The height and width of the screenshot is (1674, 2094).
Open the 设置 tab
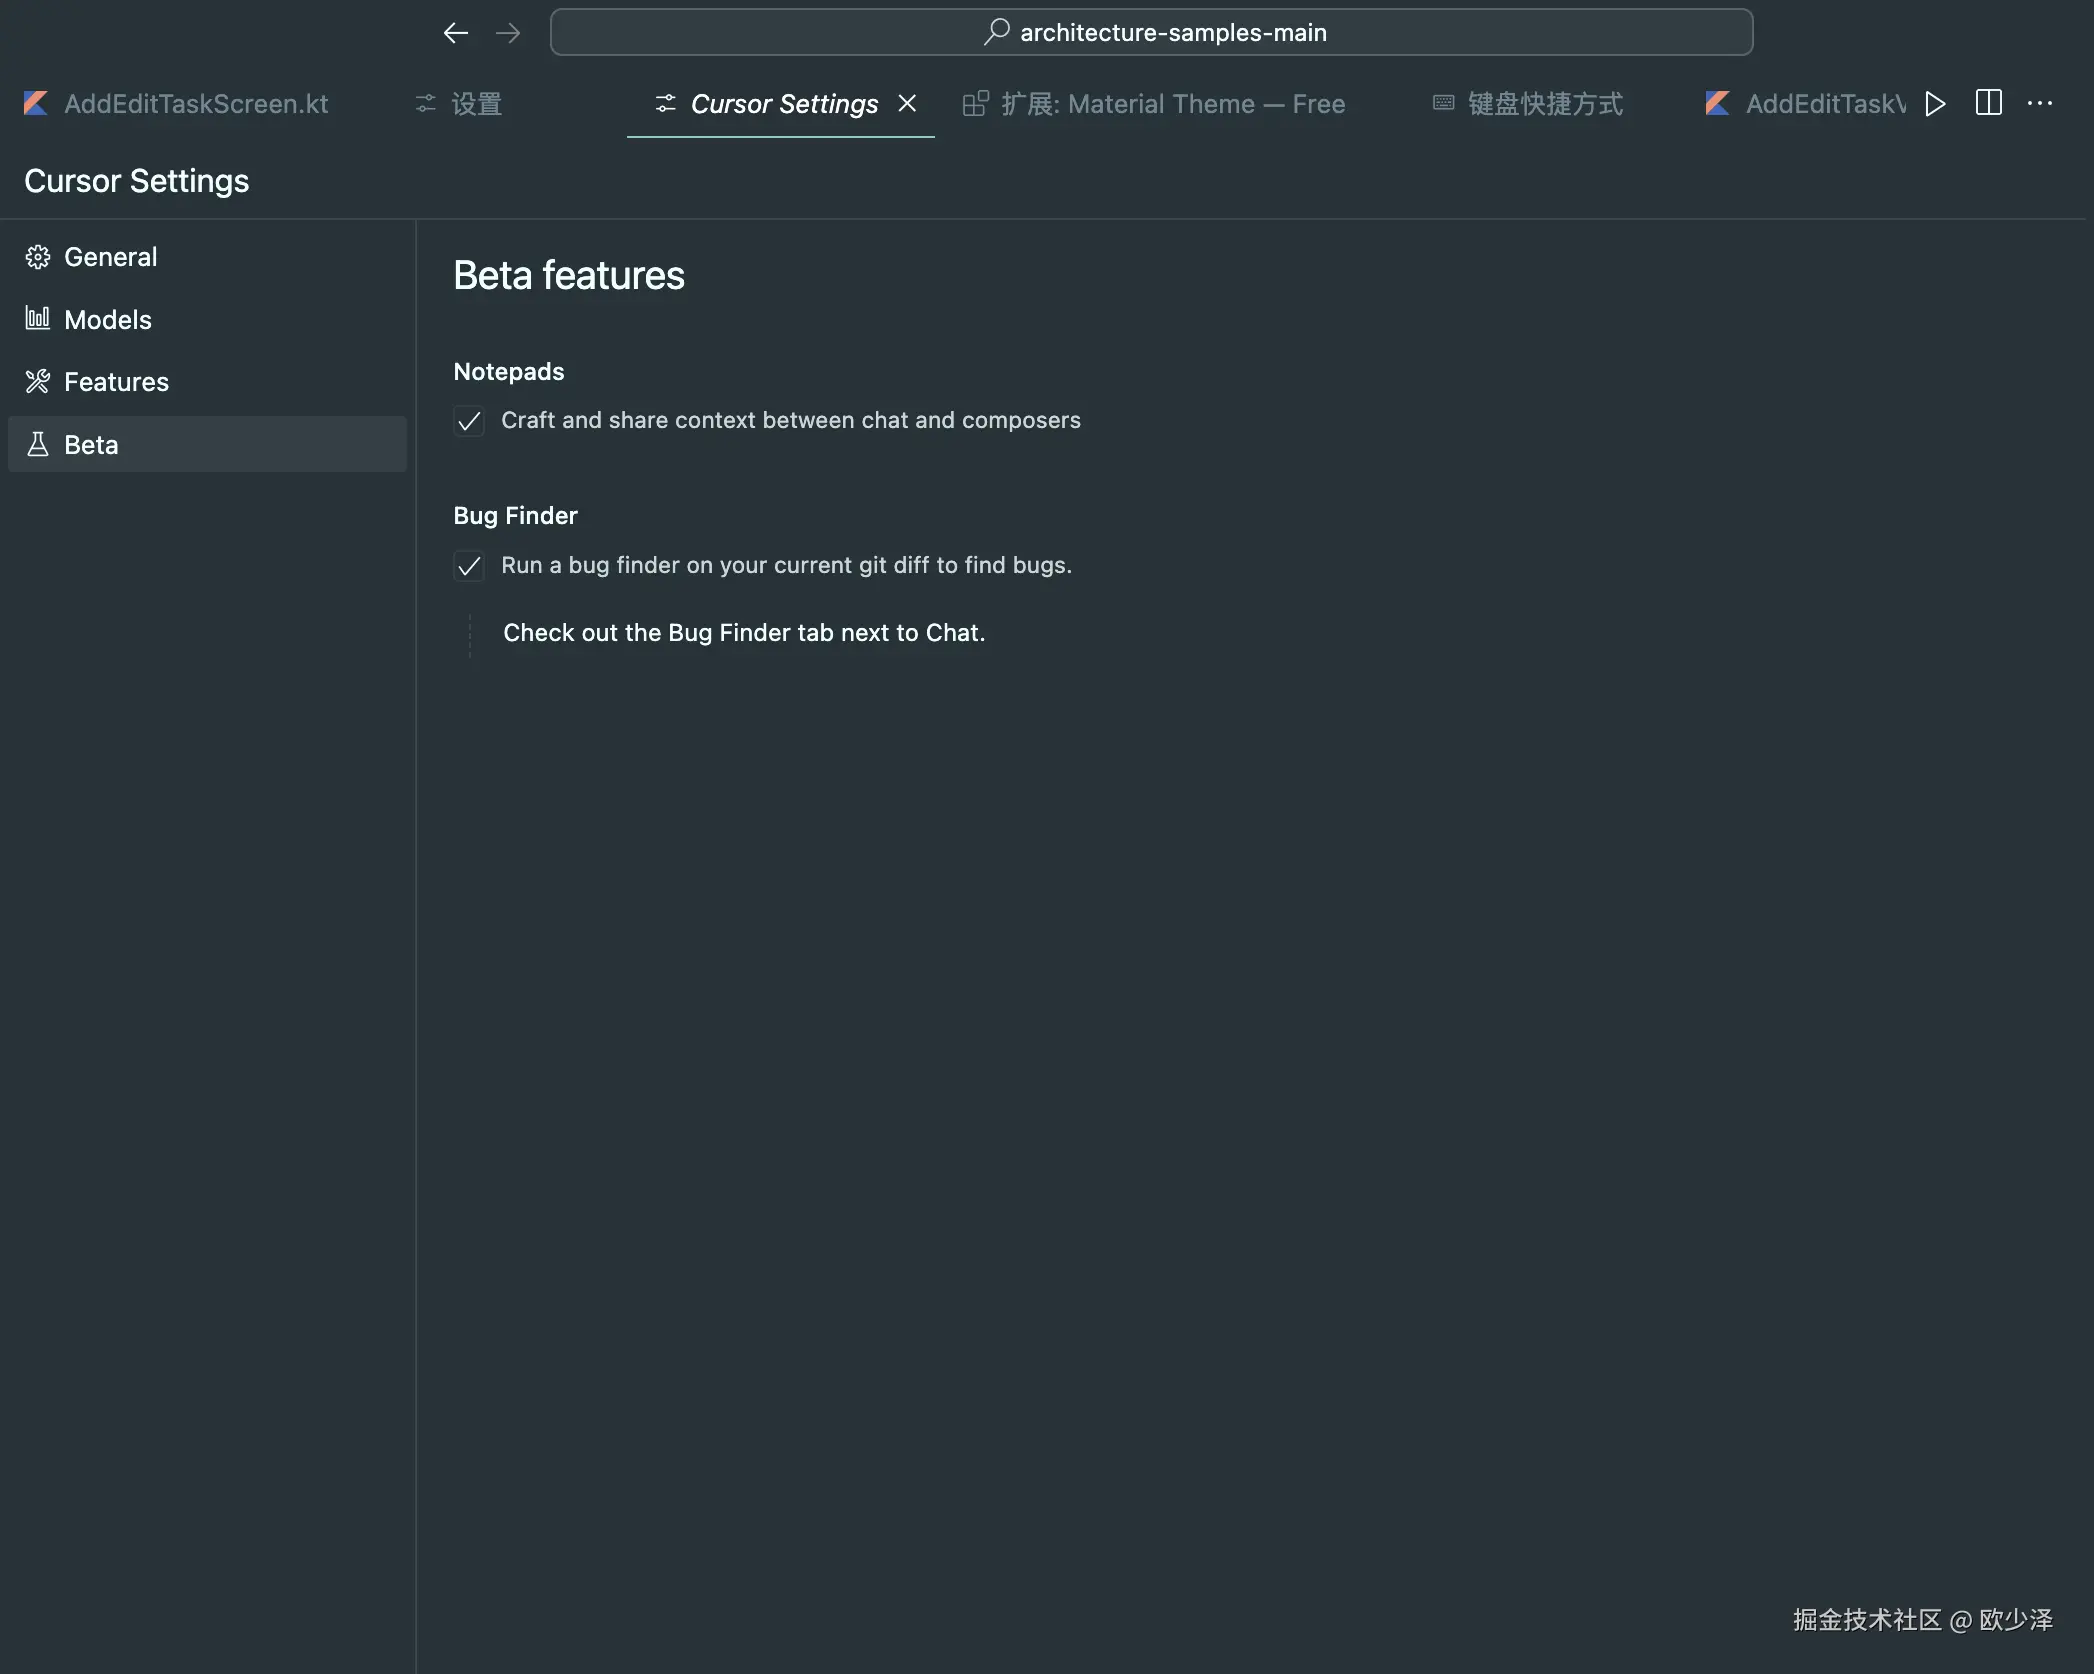tap(476, 104)
